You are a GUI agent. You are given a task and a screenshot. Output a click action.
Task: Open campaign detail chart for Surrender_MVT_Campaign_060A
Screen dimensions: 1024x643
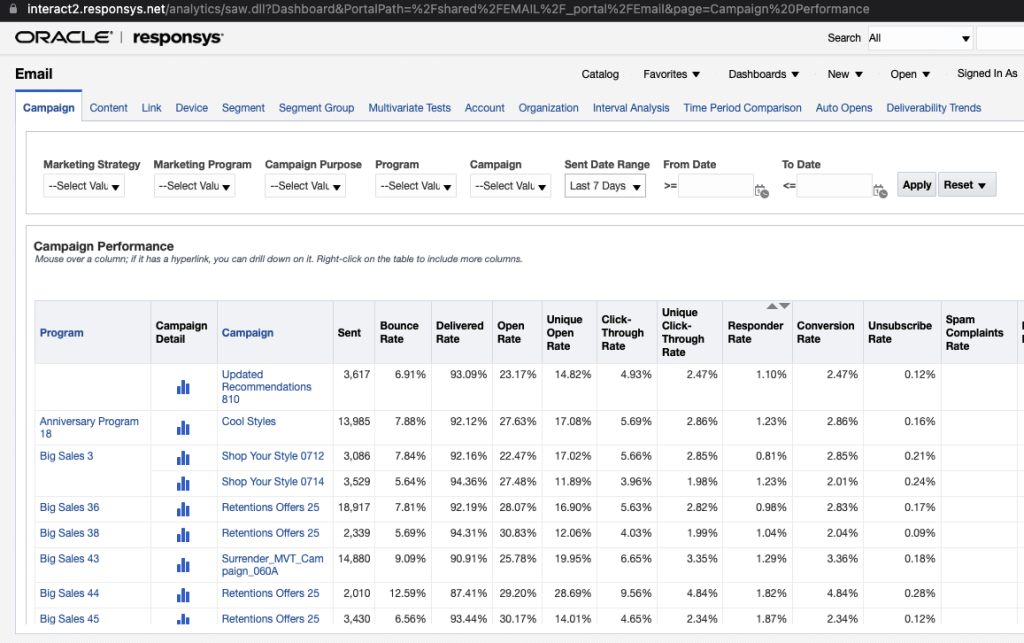(x=183, y=565)
